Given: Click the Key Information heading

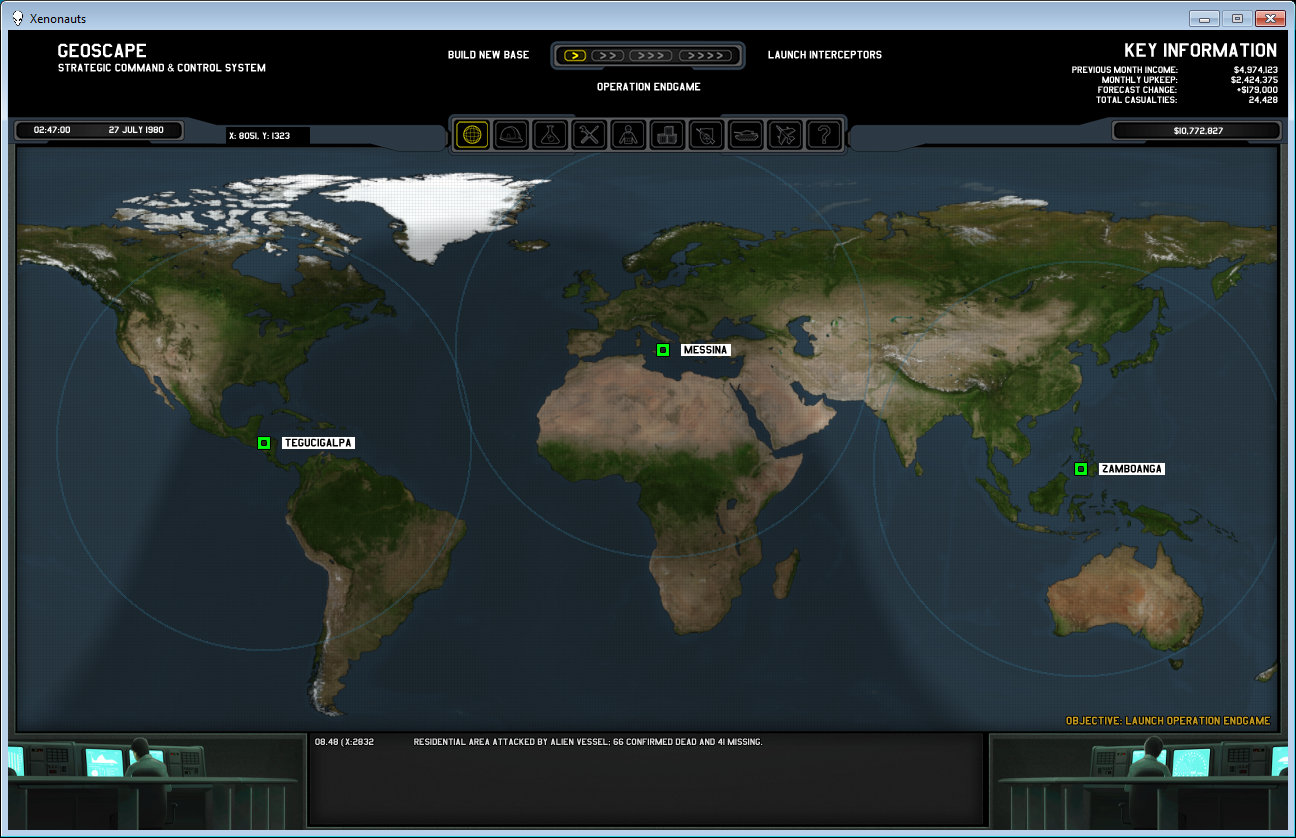Looking at the screenshot, I should tap(1200, 51).
